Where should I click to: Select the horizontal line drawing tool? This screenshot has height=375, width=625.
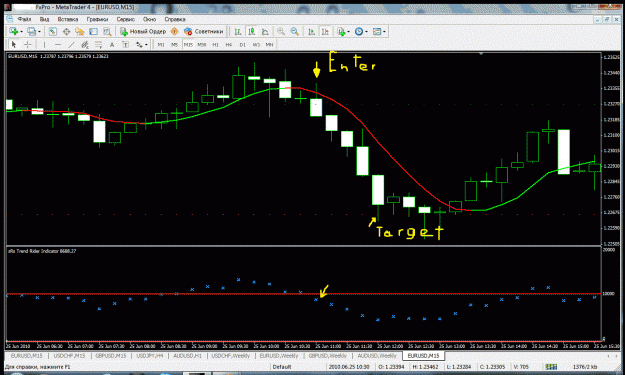(58, 45)
